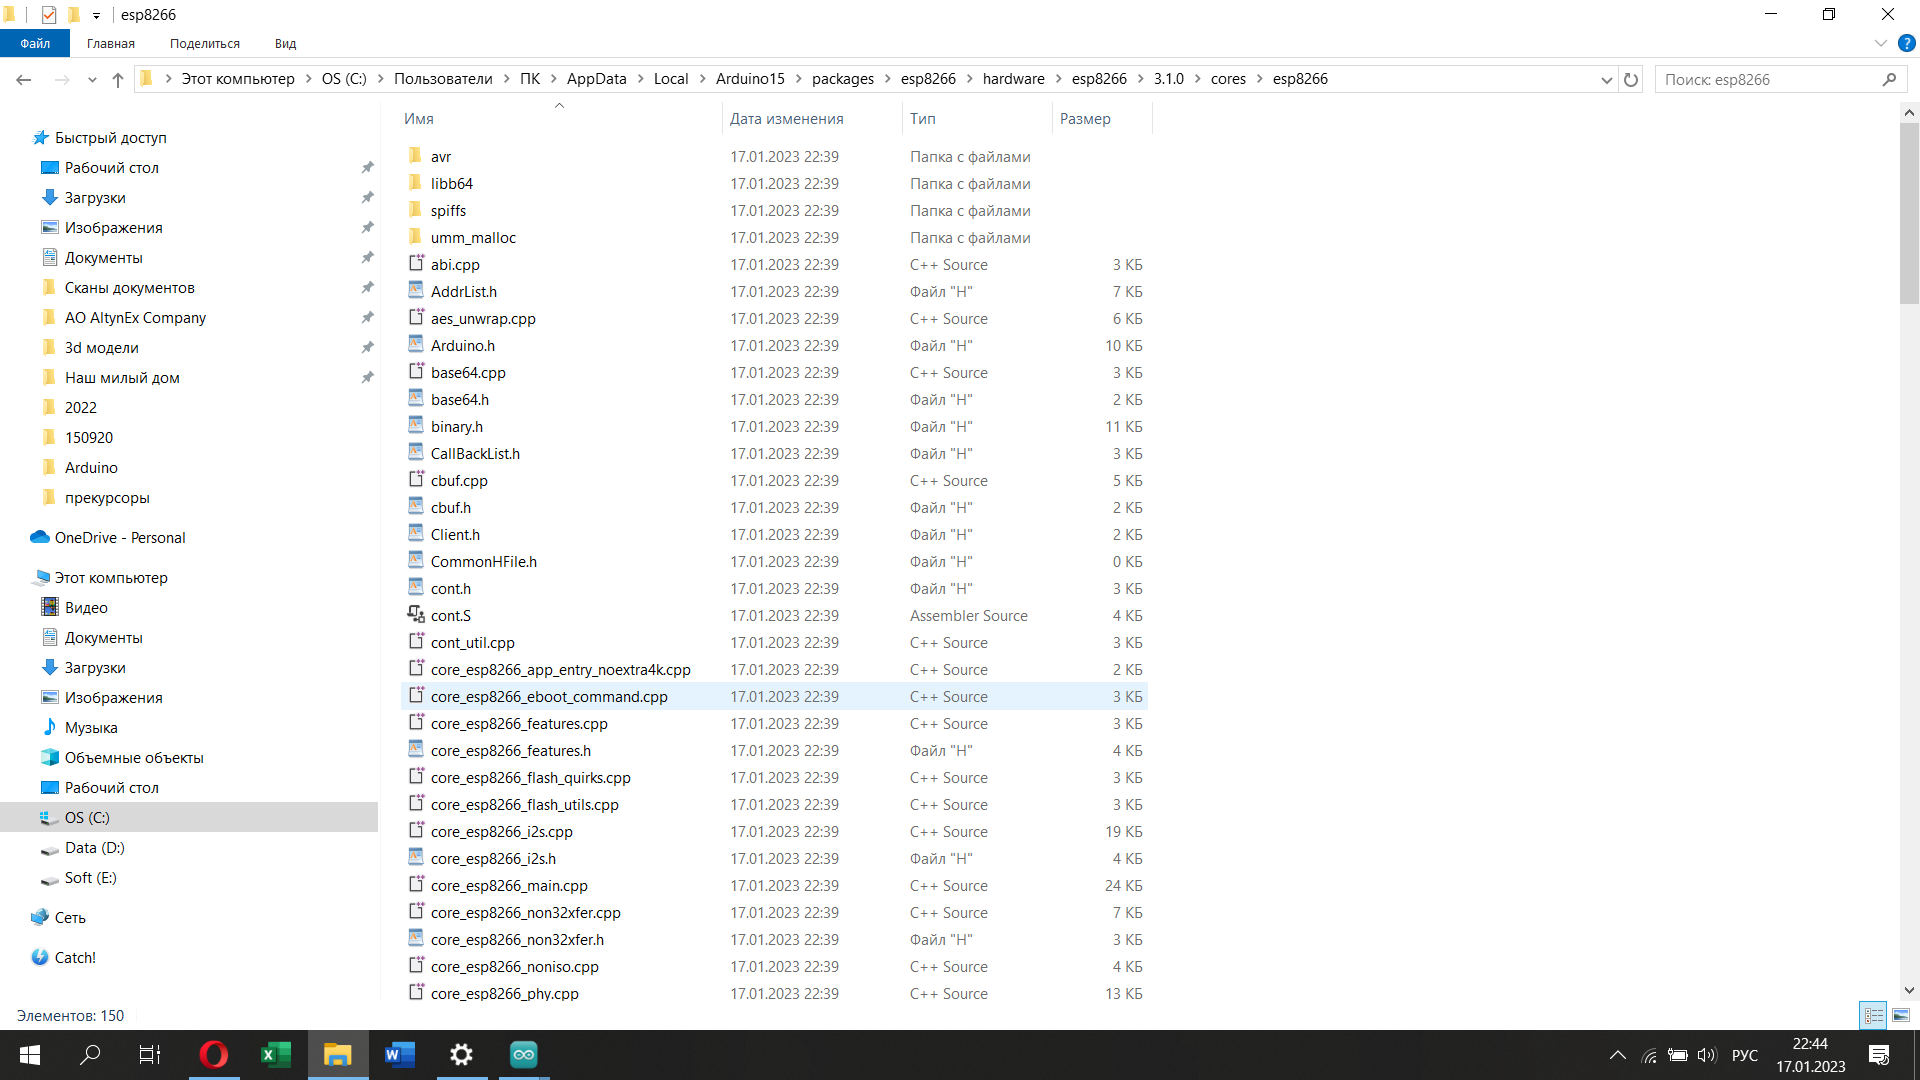Screen dimensions: 1920x1080
Task: Click scroll down arrow of file list
Action: pos(1909,991)
